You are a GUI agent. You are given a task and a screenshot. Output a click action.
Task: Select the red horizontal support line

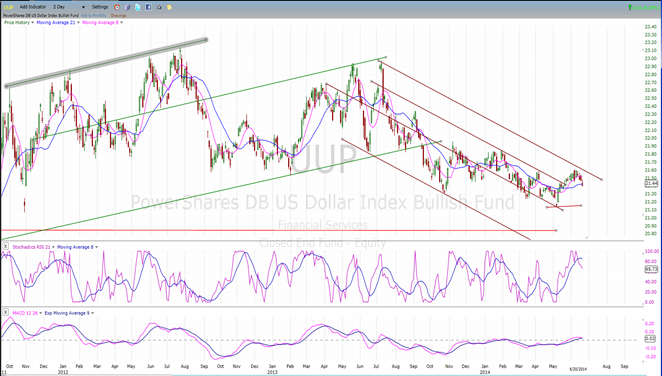click(279, 230)
